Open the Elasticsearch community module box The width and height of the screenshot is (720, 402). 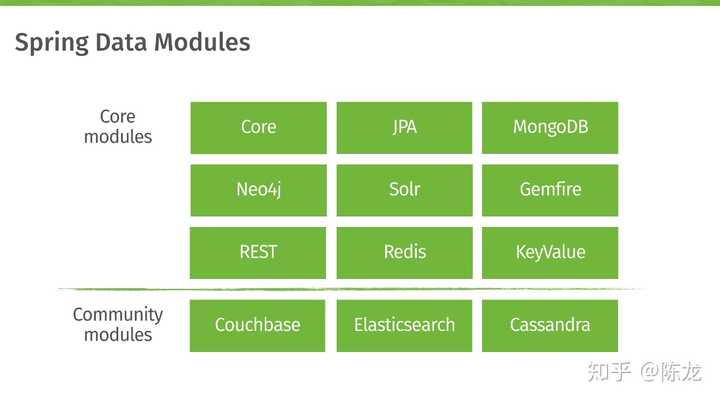(404, 325)
